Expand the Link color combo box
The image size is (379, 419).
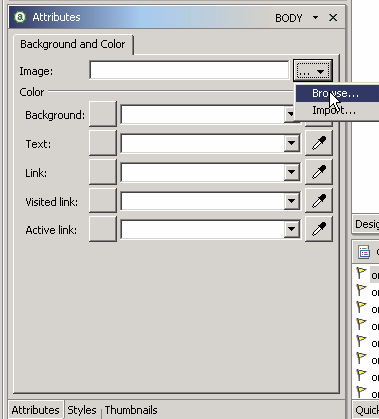291,172
